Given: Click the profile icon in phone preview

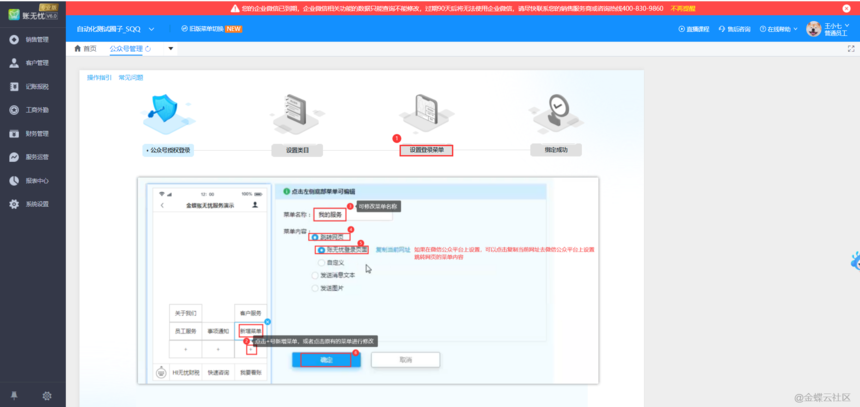Looking at the screenshot, I should [x=255, y=205].
